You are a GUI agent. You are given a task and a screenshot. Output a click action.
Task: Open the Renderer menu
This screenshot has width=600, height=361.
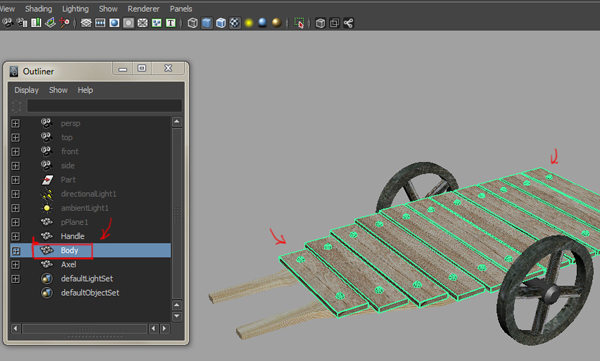click(143, 9)
